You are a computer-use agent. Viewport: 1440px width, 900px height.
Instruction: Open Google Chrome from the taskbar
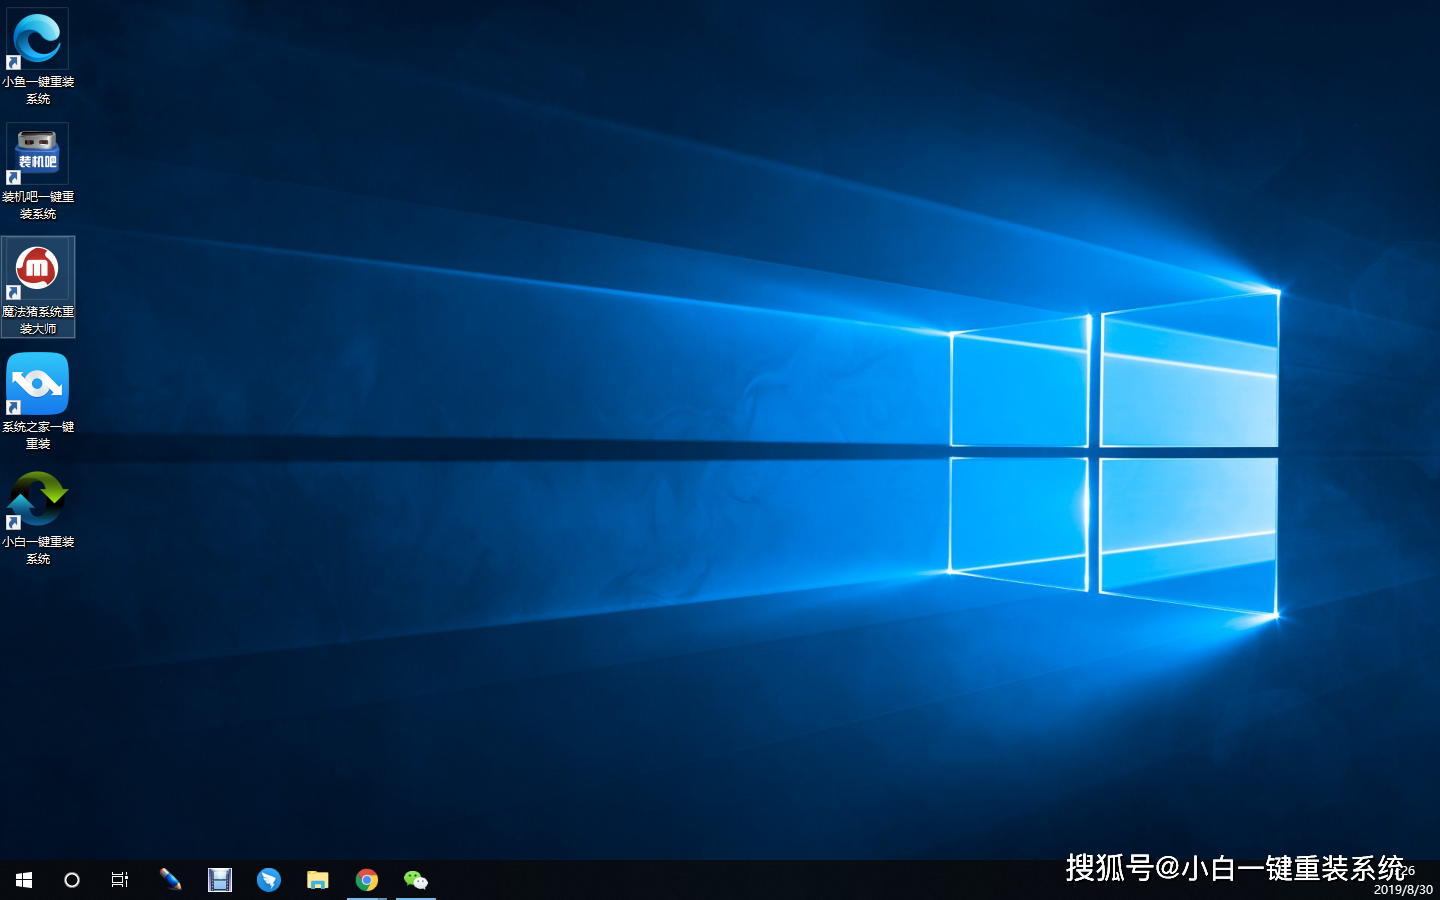pos(367,879)
